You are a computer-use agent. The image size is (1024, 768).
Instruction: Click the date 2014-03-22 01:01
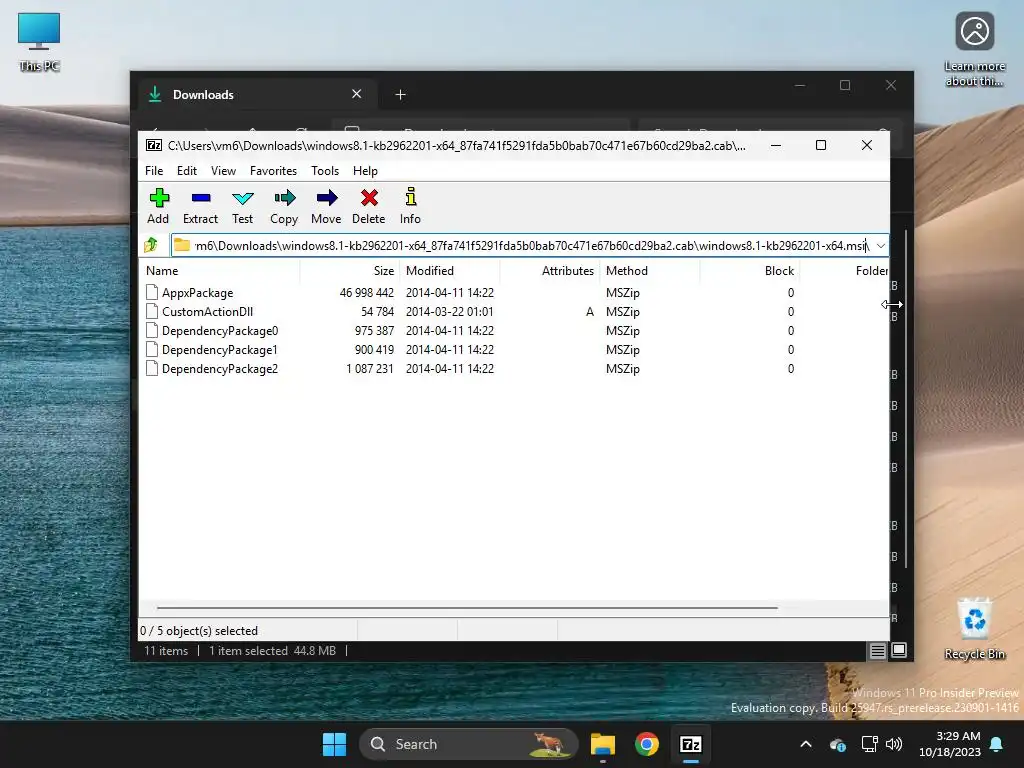point(450,312)
